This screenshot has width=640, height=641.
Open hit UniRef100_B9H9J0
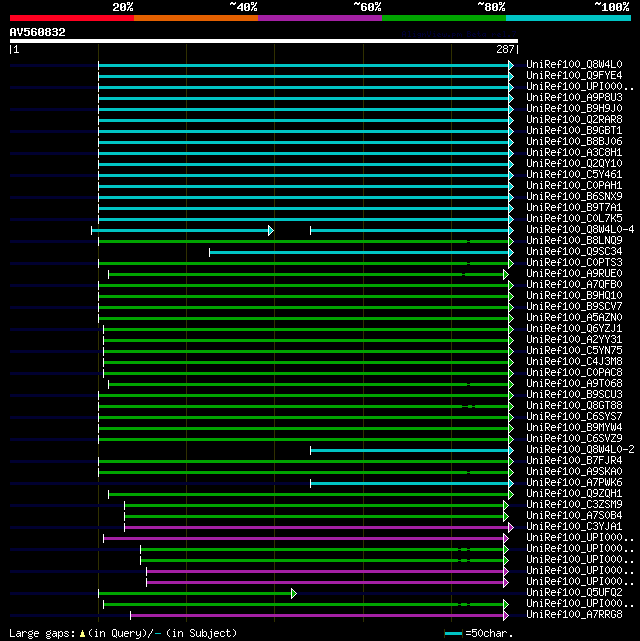[574, 109]
